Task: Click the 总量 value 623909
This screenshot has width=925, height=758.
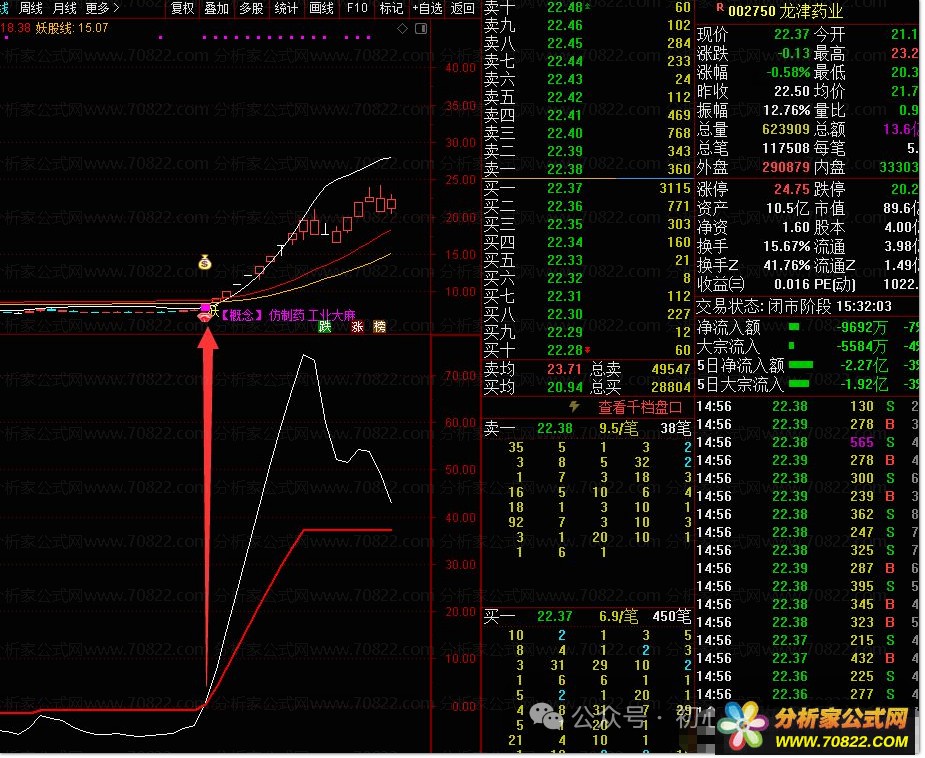Action: click(x=786, y=129)
